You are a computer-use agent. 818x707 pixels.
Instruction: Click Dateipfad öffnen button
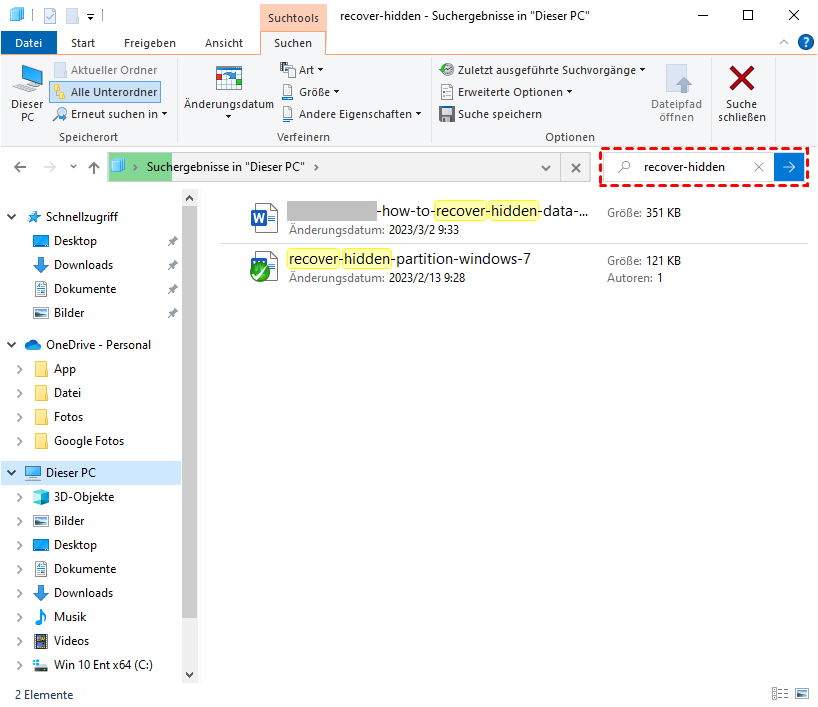point(676,94)
